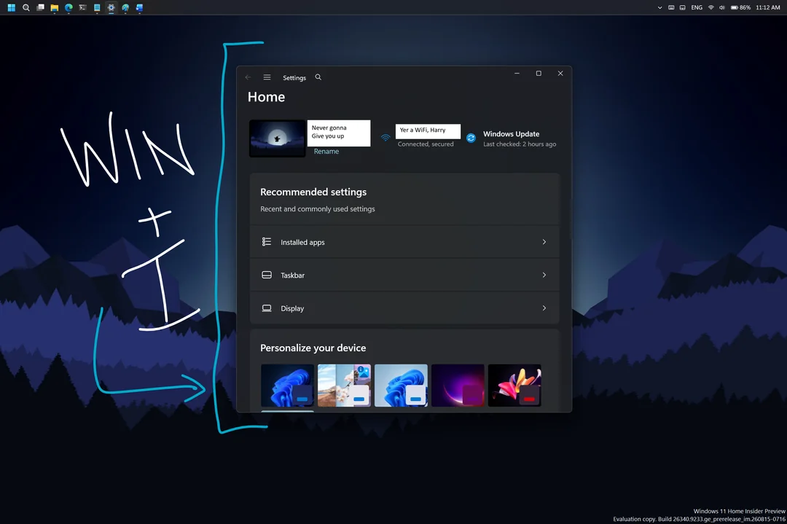Select the colorful flower red theme
The width and height of the screenshot is (787, 524).
(x=514, y=385)
